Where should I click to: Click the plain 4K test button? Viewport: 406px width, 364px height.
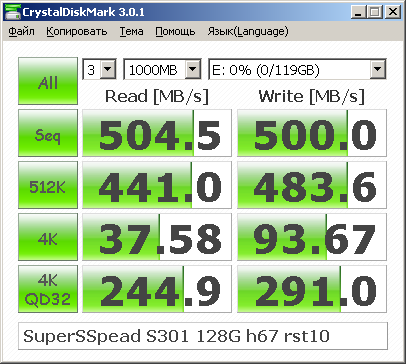pyautogui.click(x=48, y=237)
